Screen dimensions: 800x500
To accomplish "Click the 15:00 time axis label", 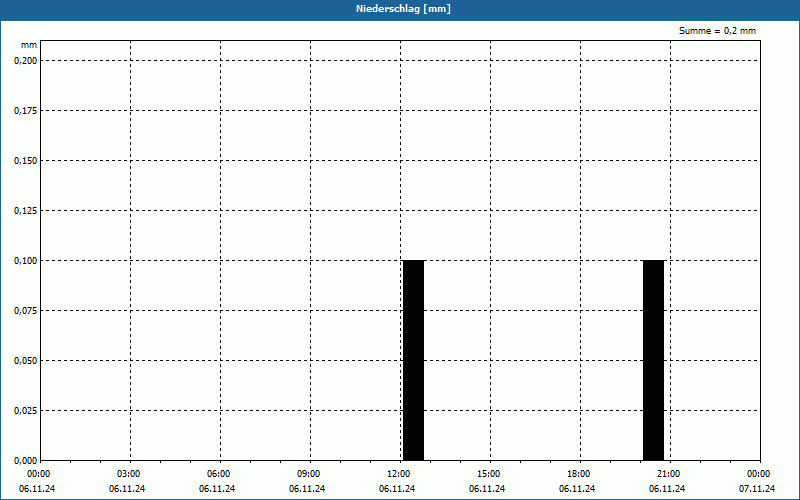I will point(489,474).
